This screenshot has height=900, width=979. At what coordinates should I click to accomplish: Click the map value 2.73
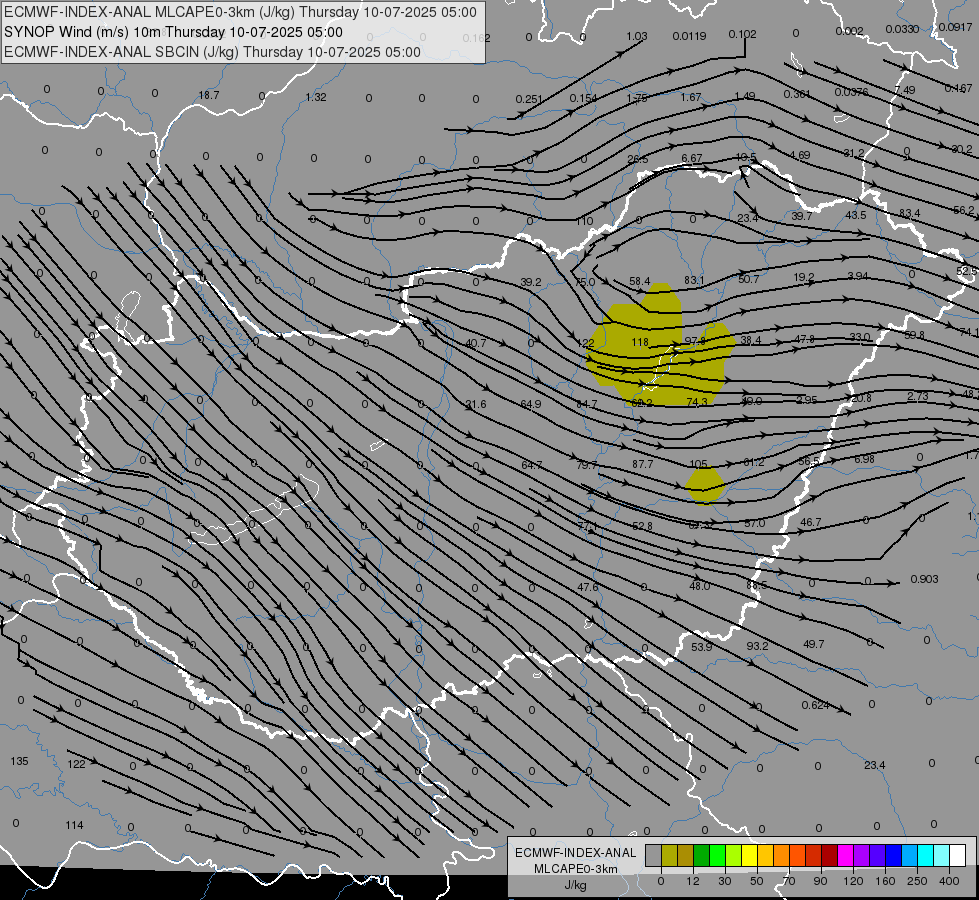click(x=918, y=396)
